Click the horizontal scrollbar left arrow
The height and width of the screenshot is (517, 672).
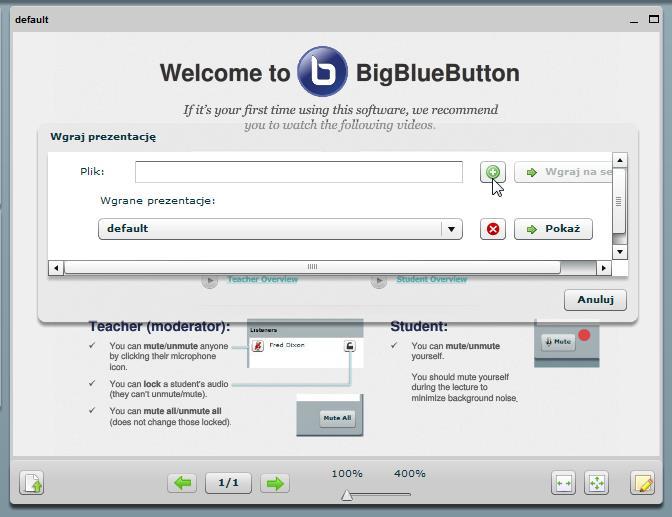point(56,268)
